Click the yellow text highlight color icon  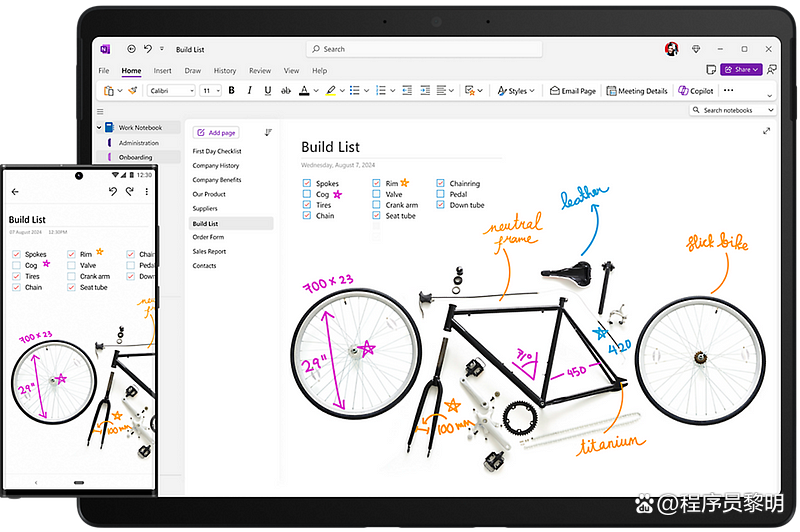(330, 91)
